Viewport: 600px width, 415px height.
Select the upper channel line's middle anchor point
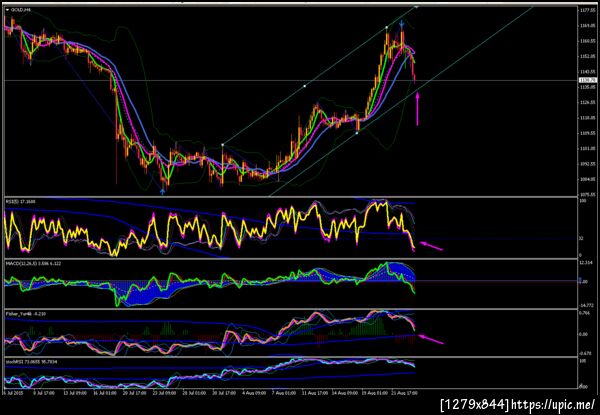305,86
